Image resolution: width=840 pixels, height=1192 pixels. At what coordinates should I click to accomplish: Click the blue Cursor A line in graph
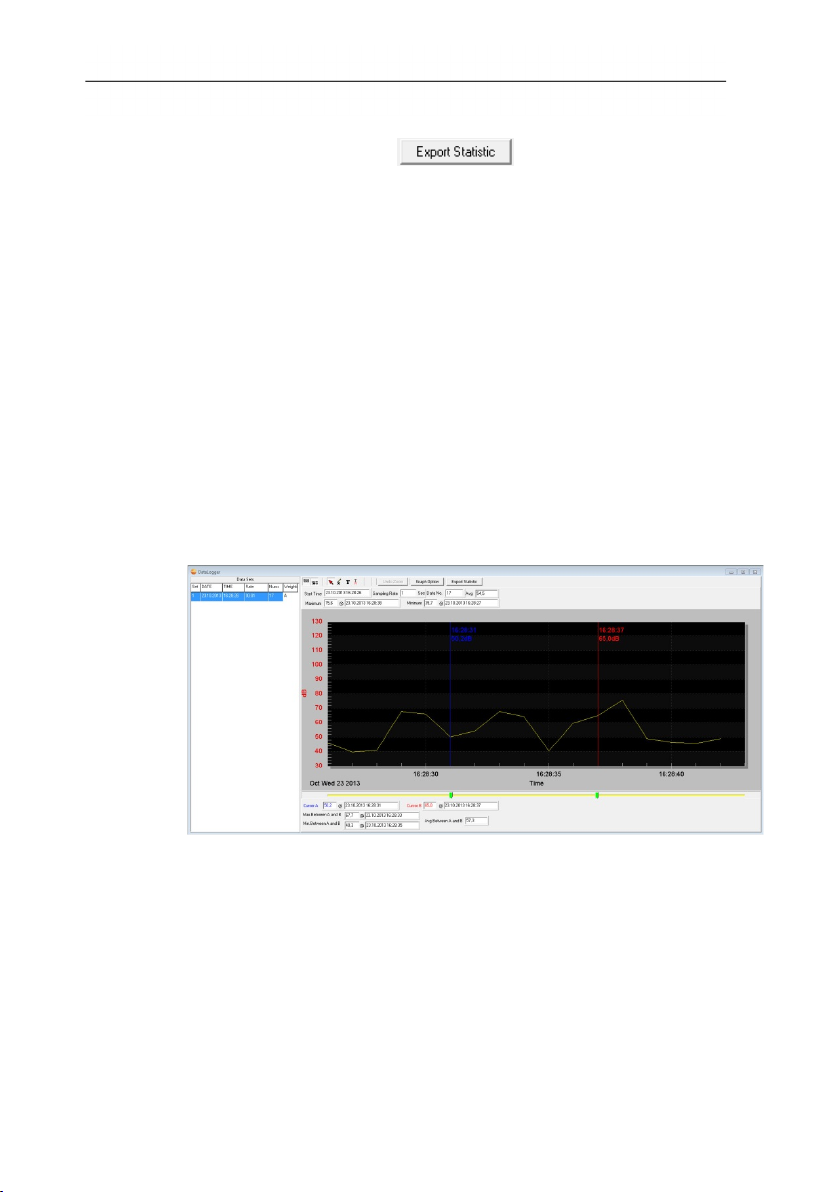pyautogui.click(x=450, y=696)
